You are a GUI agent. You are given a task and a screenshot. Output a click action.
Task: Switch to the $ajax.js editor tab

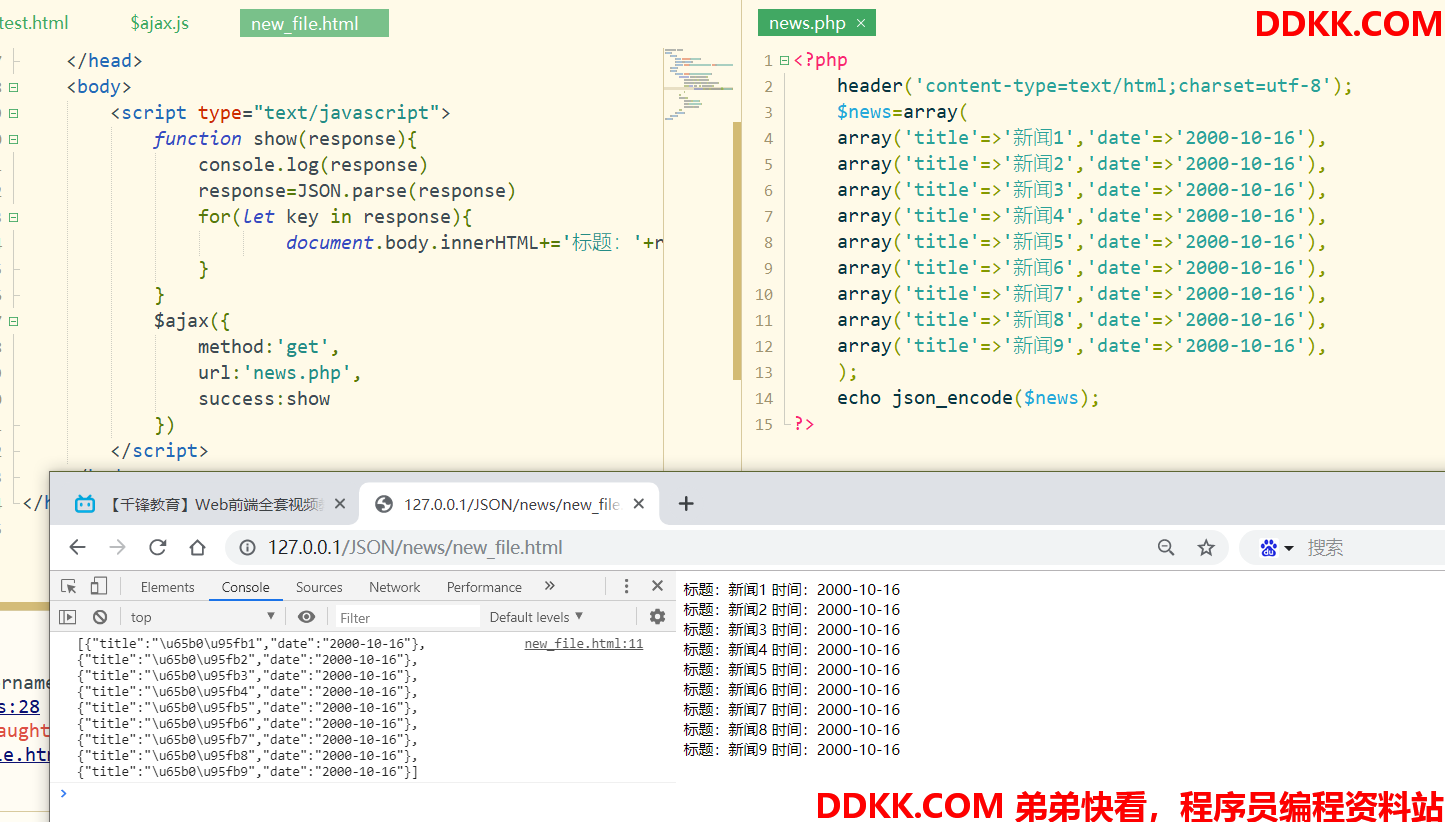tap(159, 22)
